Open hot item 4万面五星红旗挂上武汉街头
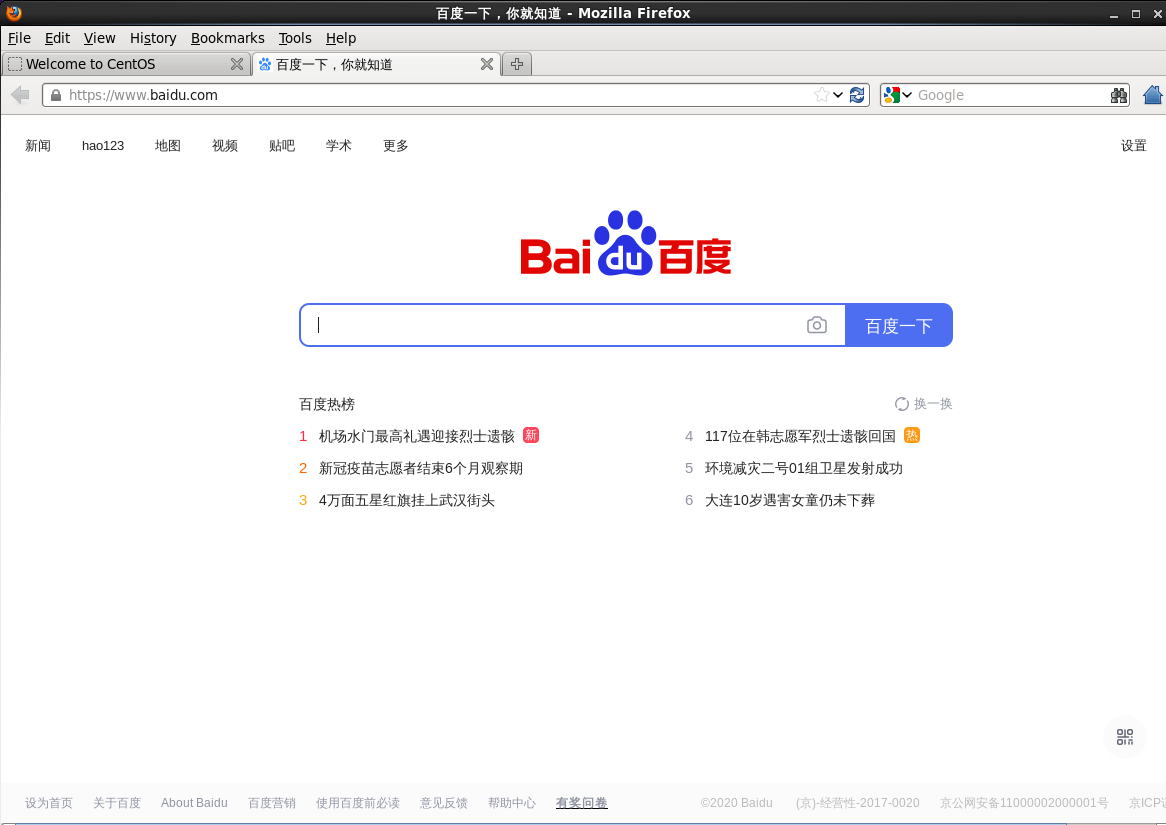This screenshot has height=825, width=1166. coord(407,500)
